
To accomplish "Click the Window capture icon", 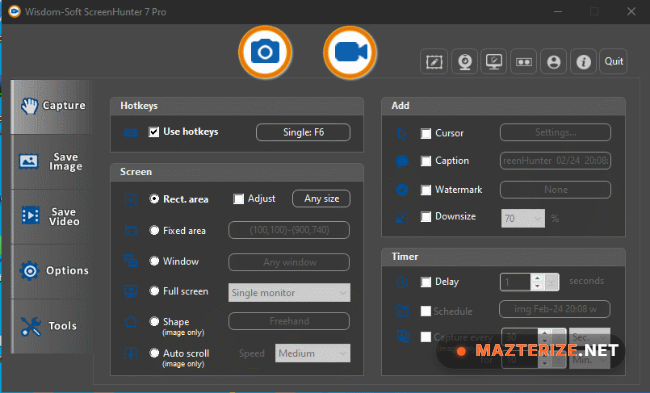I will point(131,261).
